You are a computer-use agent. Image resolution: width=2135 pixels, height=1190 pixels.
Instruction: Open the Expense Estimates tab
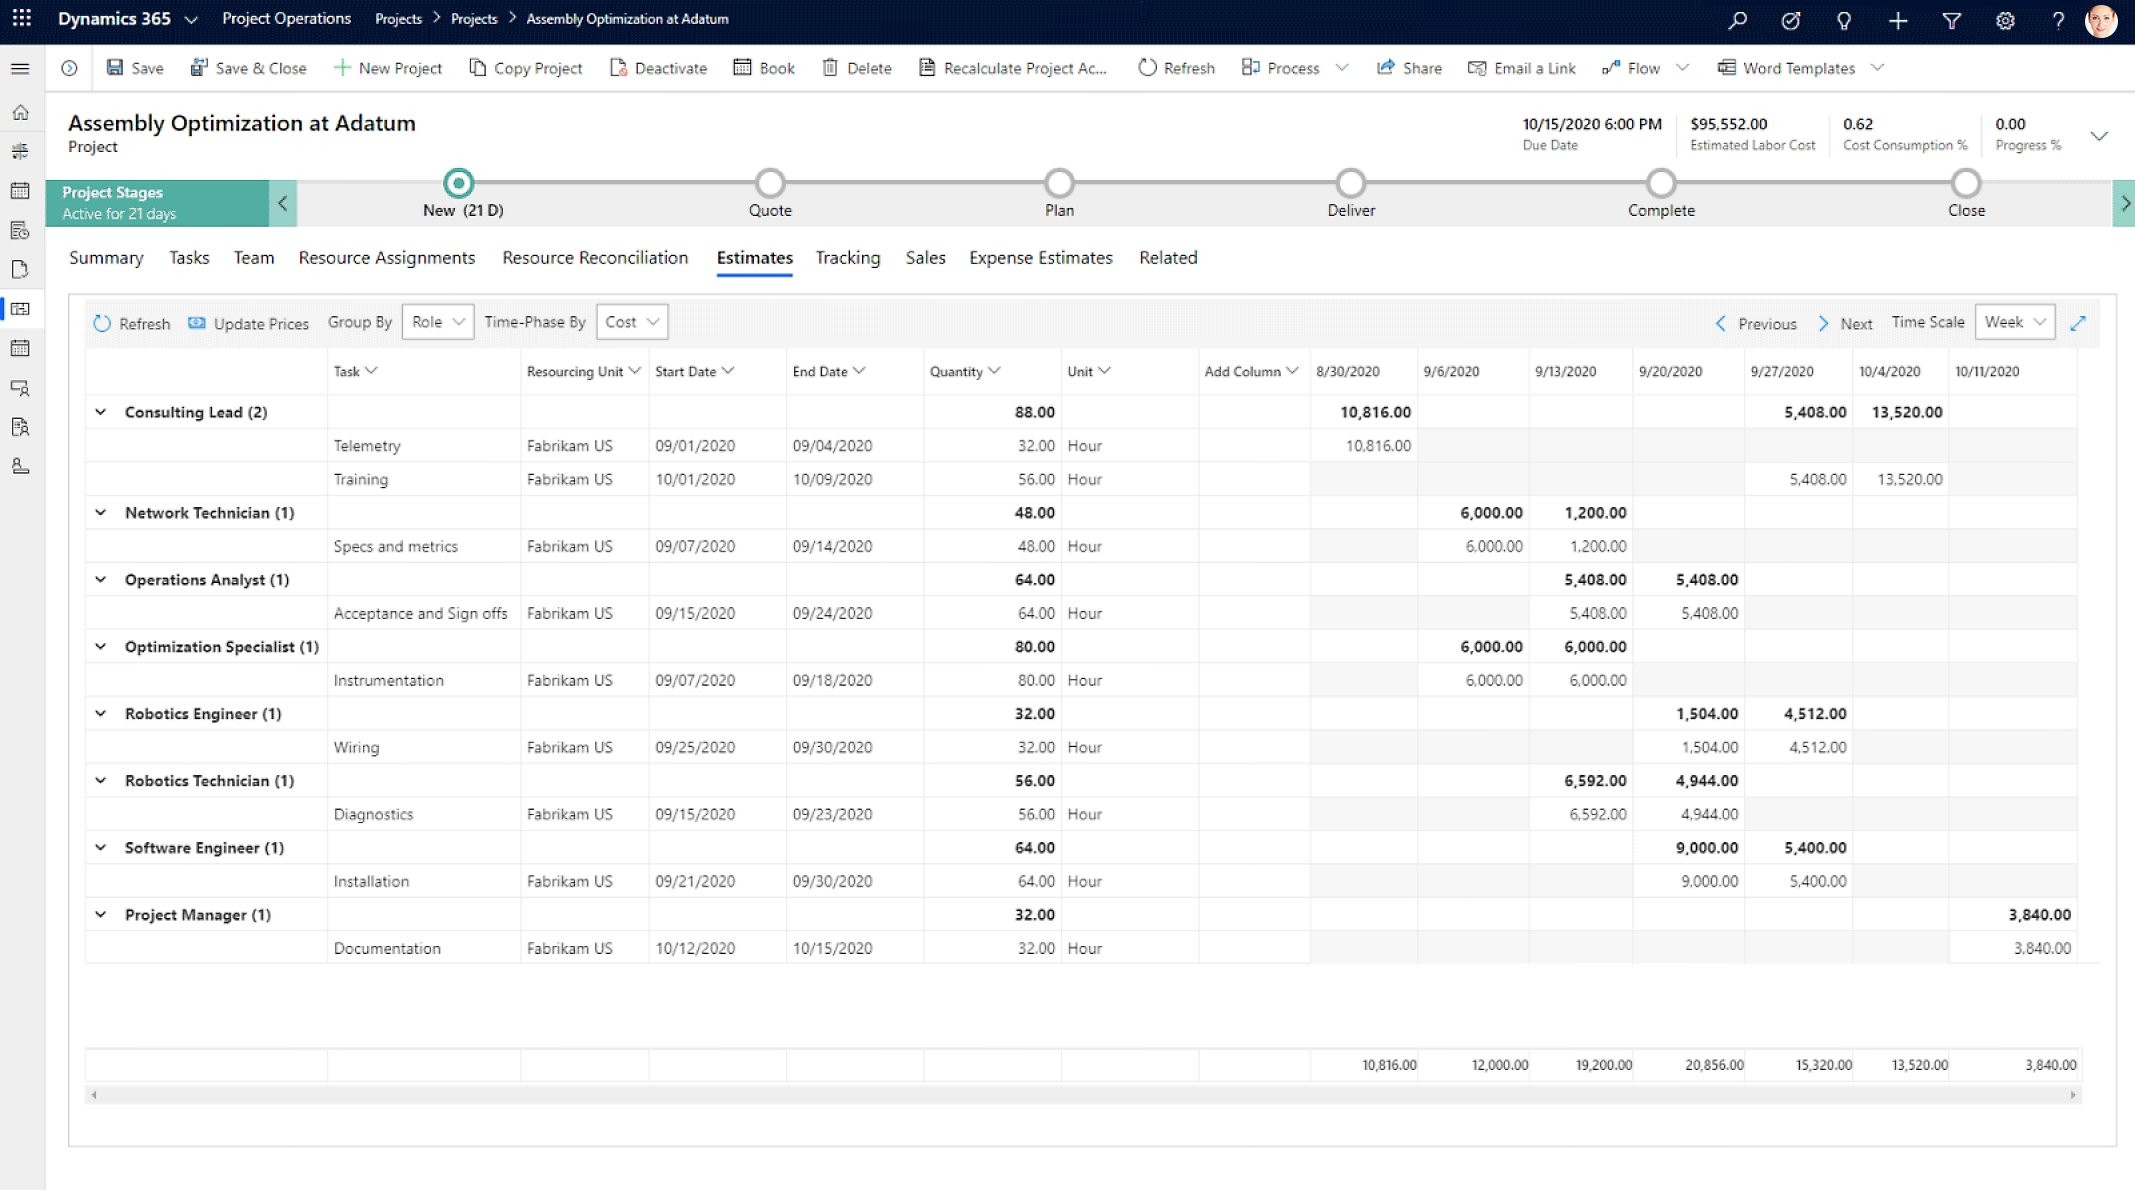coord(1040,258)
